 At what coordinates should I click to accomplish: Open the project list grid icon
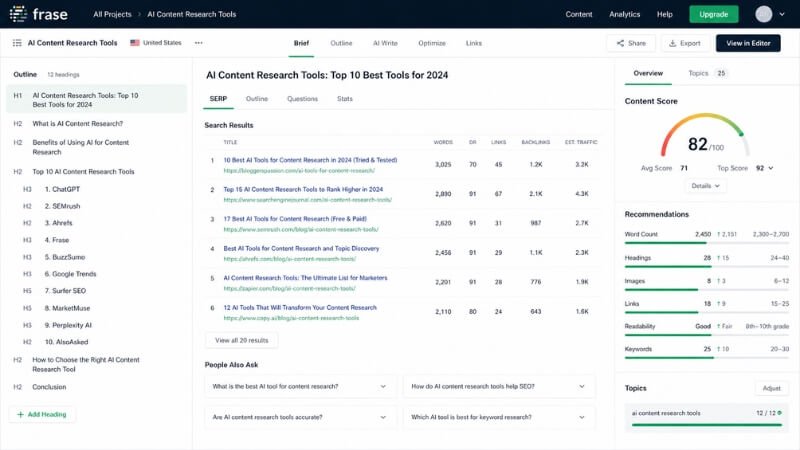pyautogui.click(x=17, y=43)
